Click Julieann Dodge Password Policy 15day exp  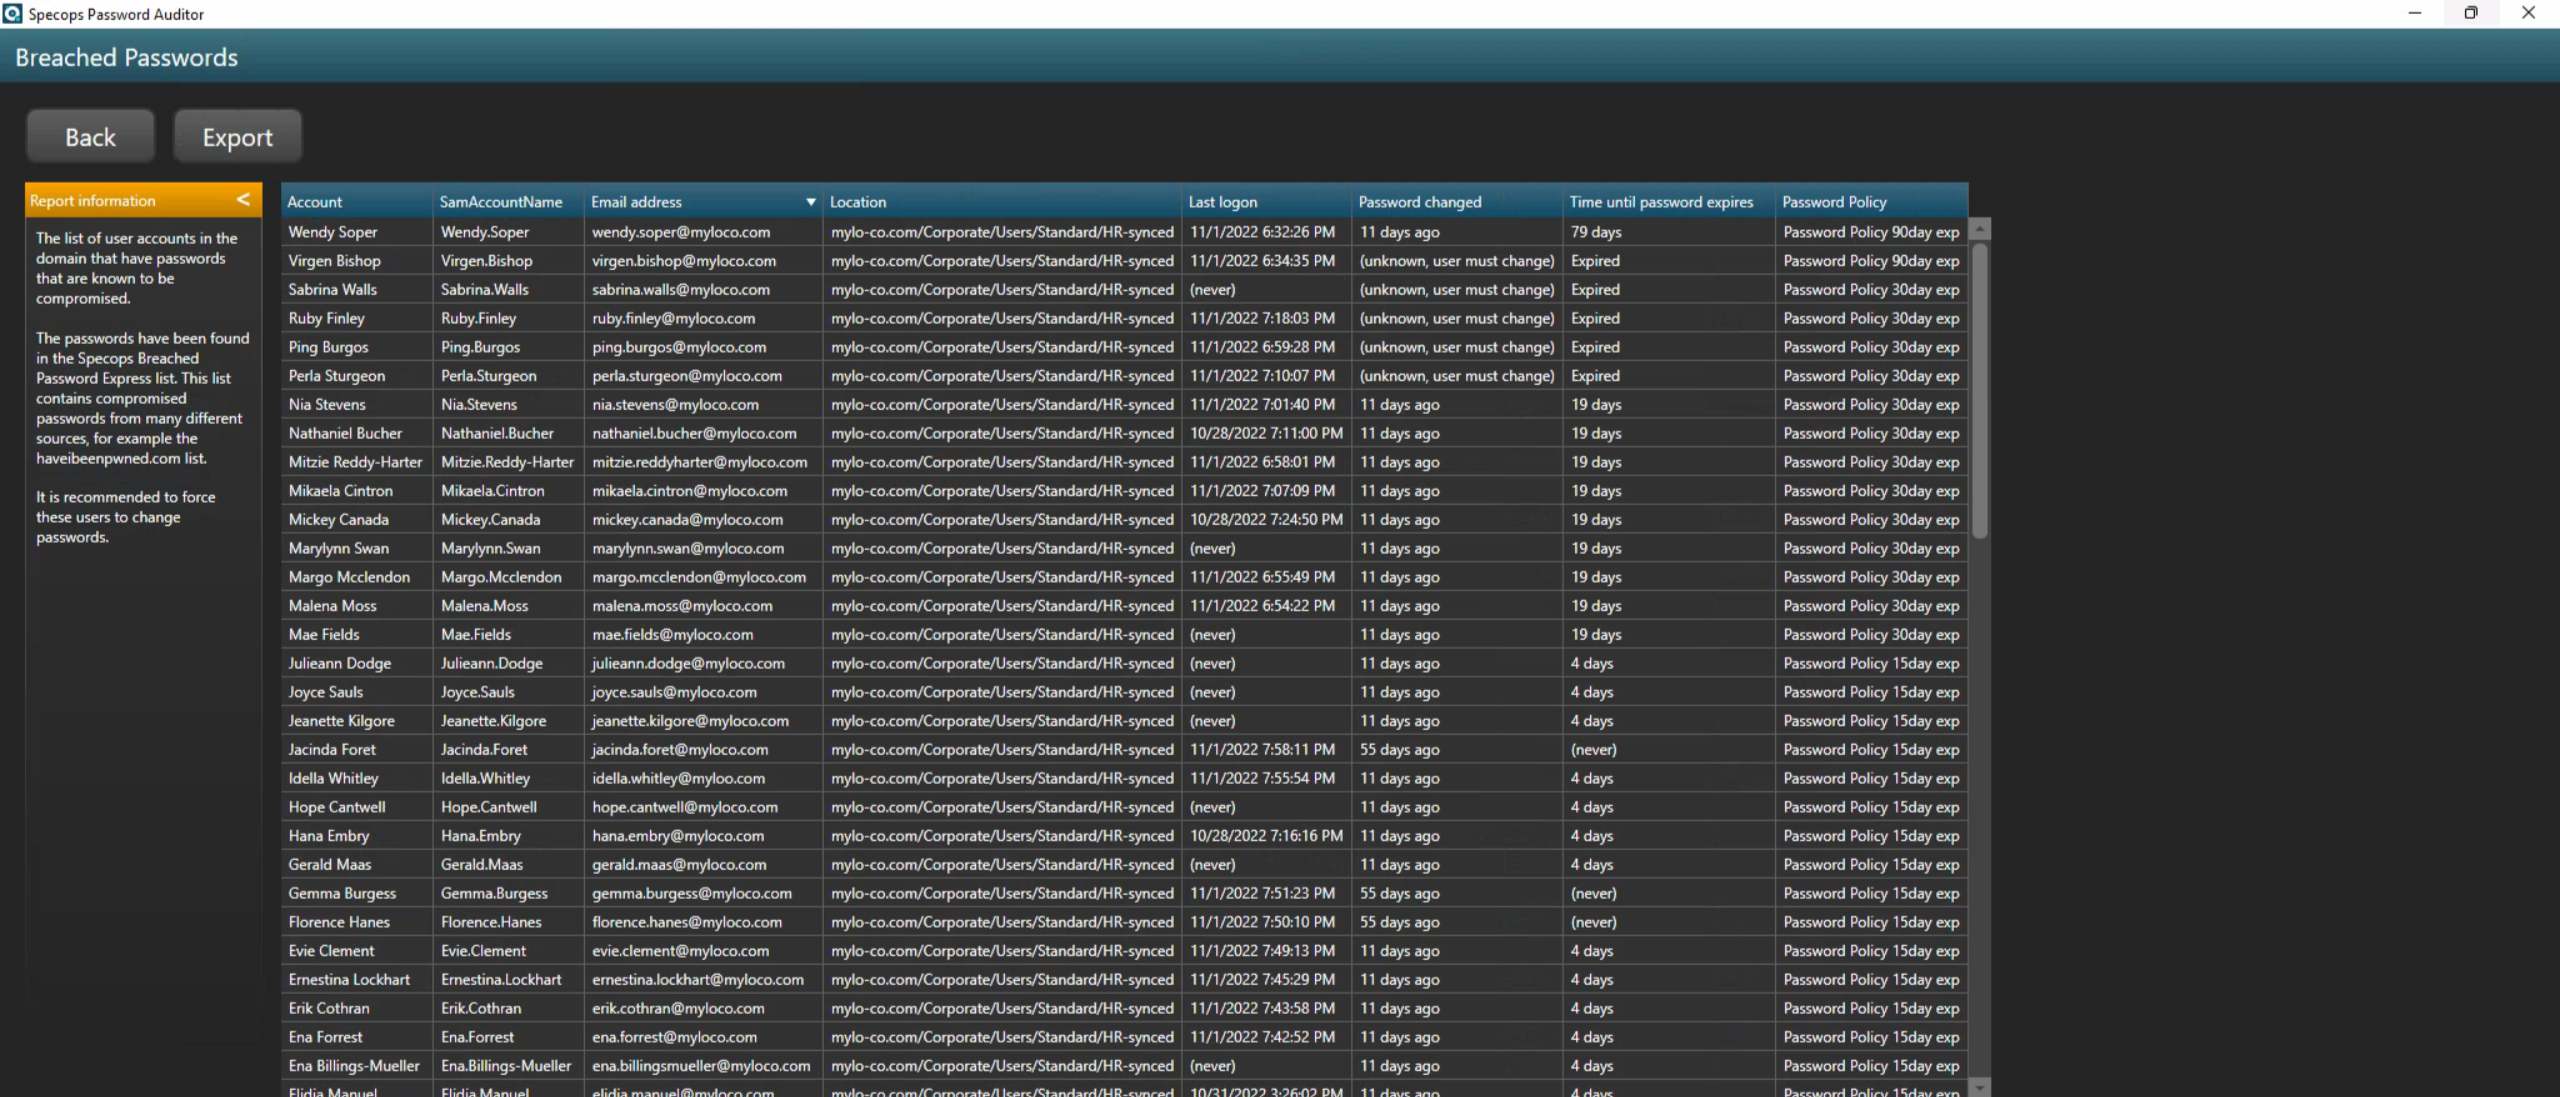pos(1870,664)
